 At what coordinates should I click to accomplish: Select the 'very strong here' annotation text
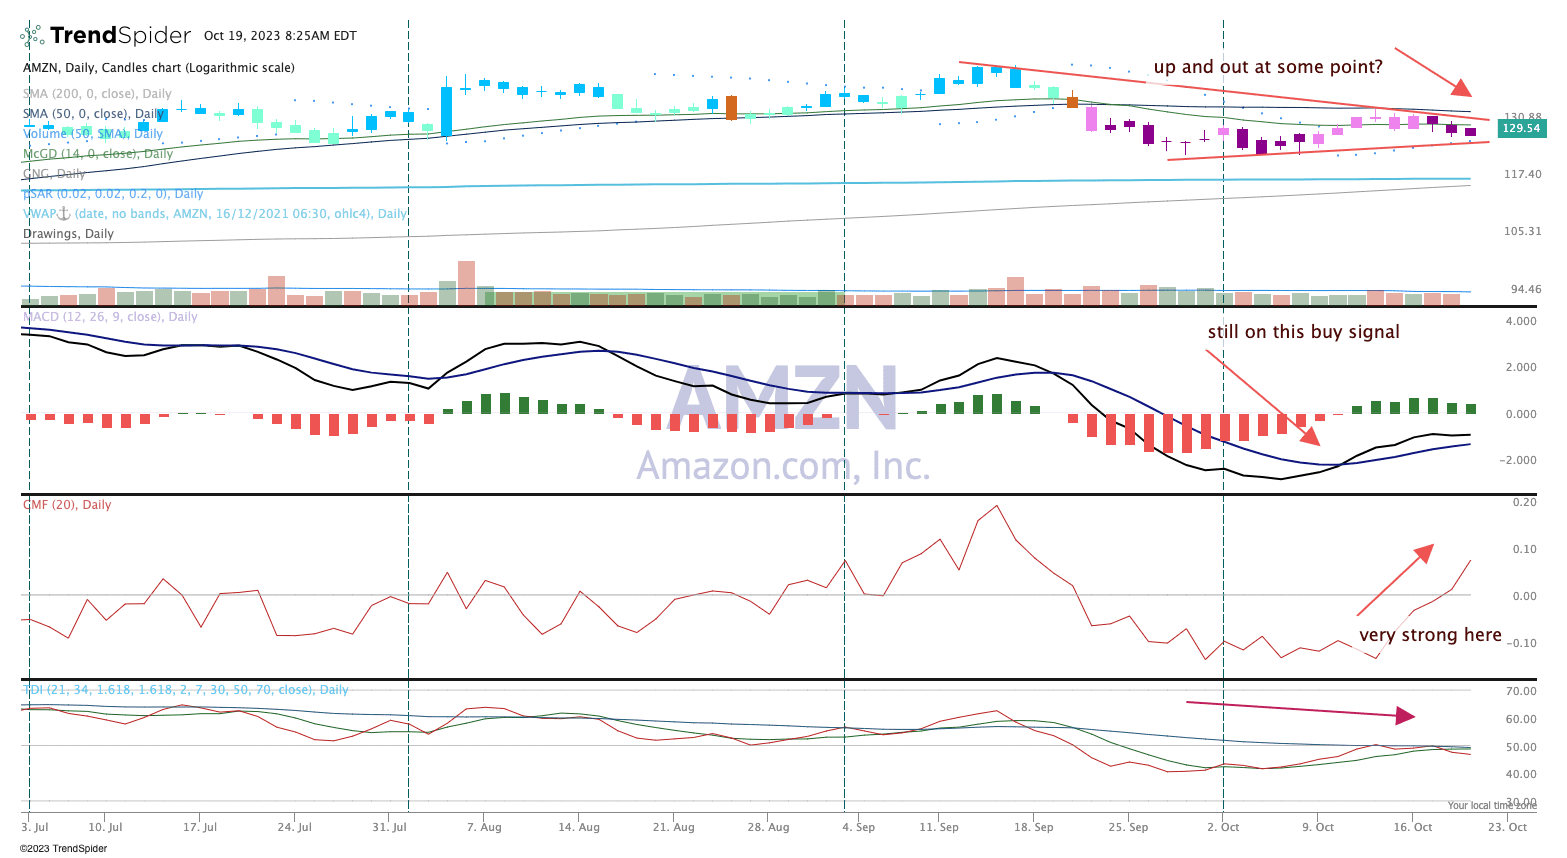[1430, 635]
